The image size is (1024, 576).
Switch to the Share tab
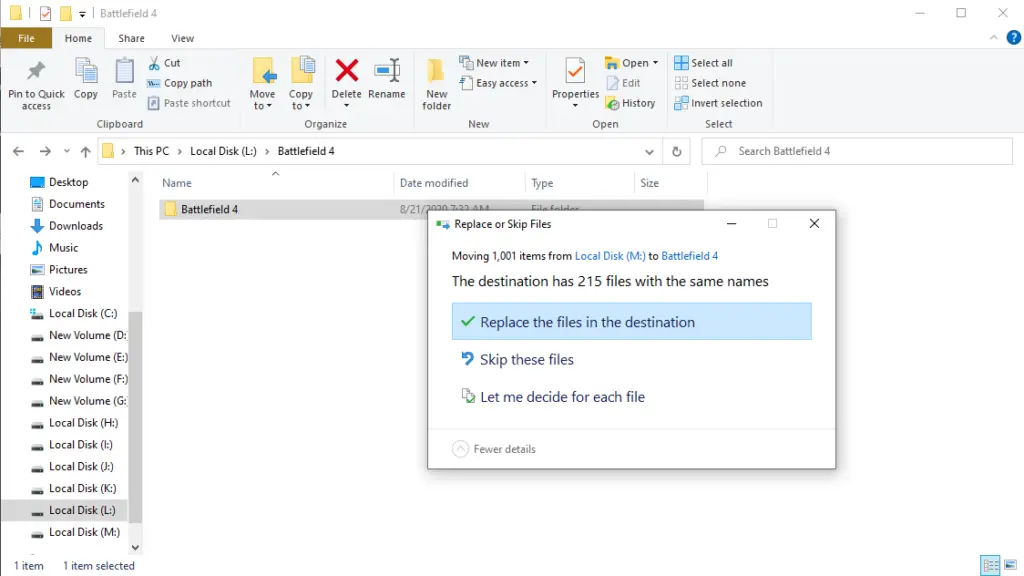point(131,38)
